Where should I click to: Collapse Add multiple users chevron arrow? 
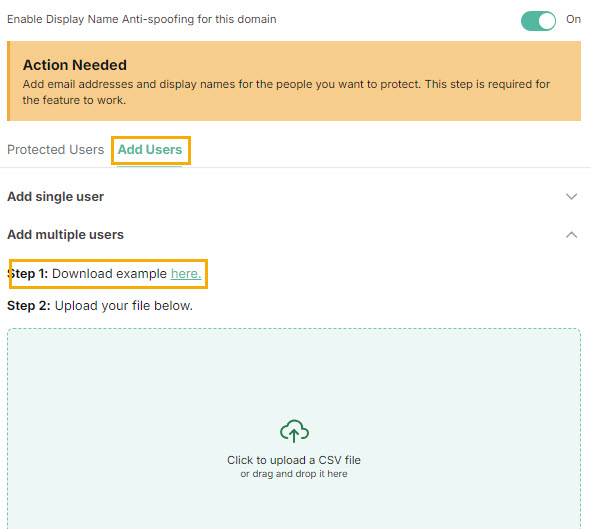[x=571, y=235]
